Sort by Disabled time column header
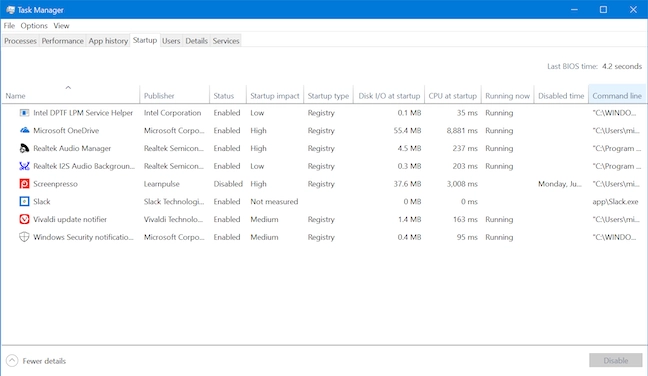Screen dimensions: 648x376 pyautogui.click(x=561, y=95)
